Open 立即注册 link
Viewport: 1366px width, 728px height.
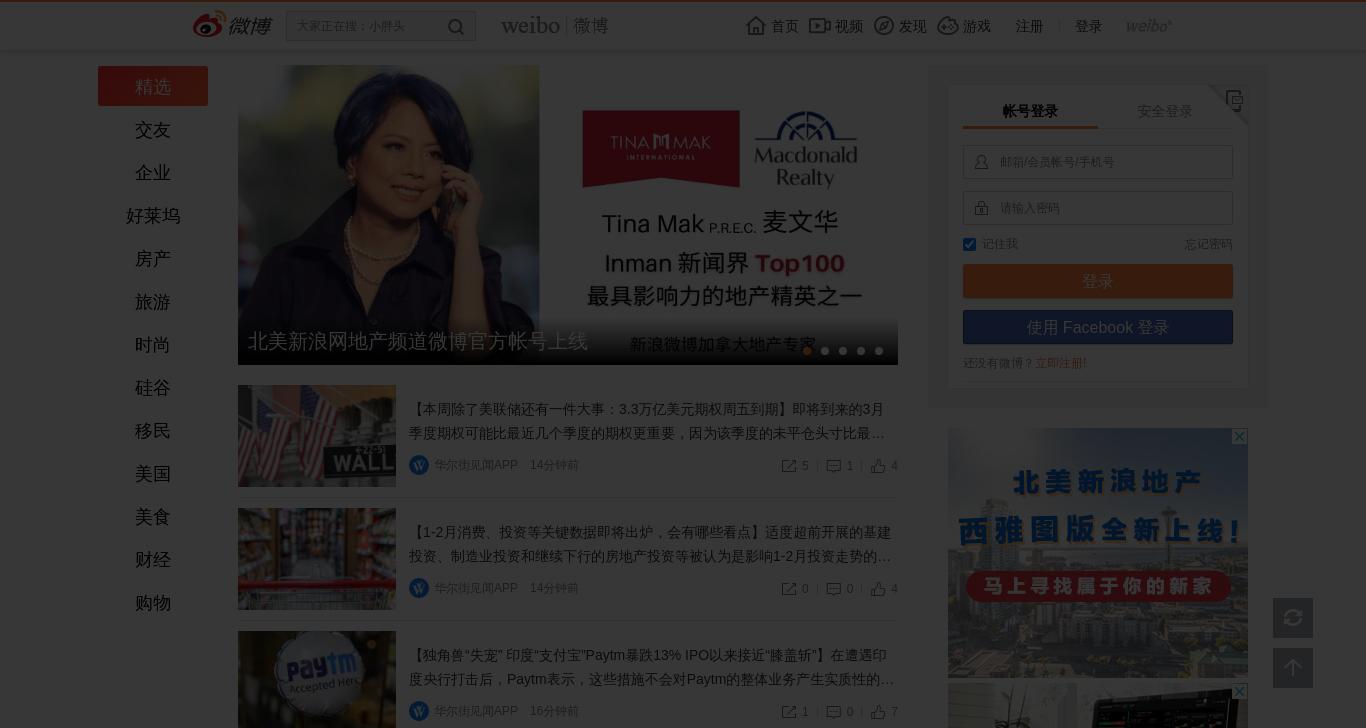point(1061,363)
